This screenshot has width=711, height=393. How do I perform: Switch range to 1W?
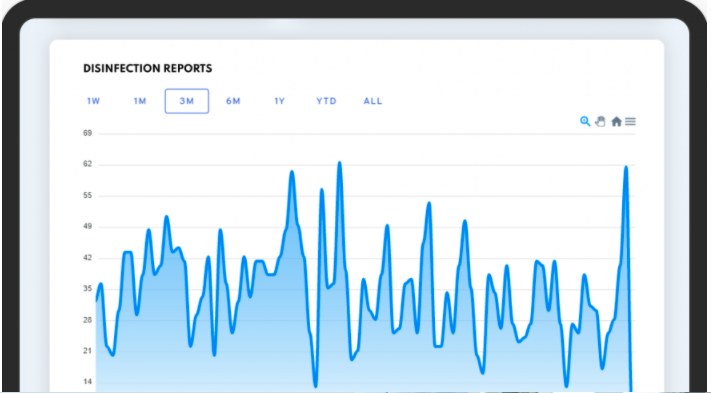click(x=93, y=101)
